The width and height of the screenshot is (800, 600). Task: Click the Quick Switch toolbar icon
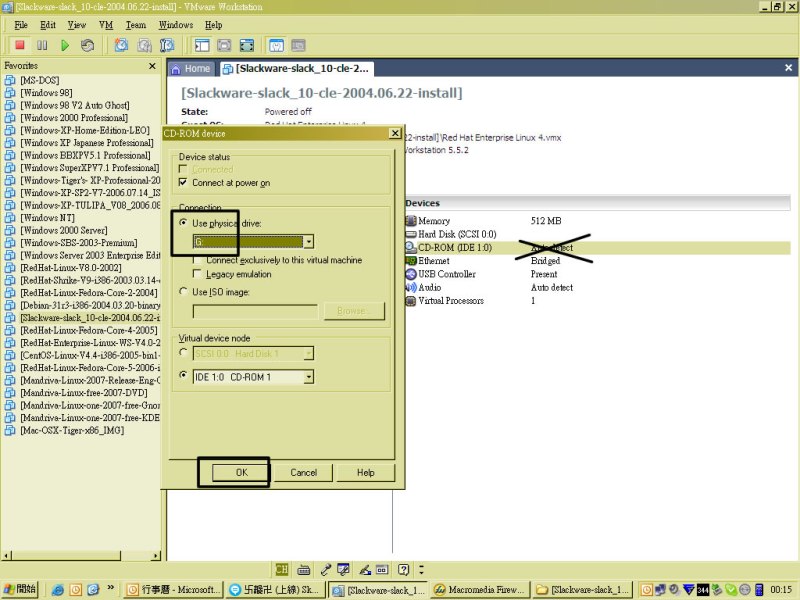pyautogui.click(x=224, y=45)
